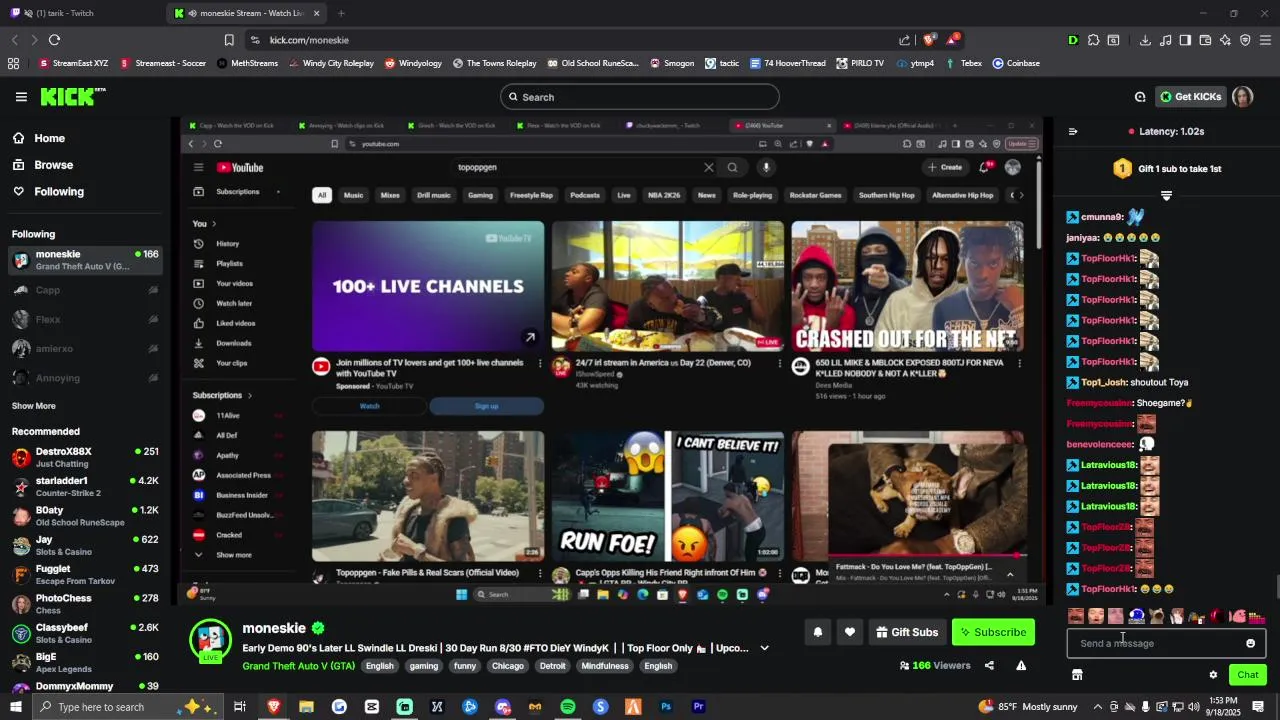Open Premiere Pro from the taskbar
The image size is (1280, 720).
tap(699, 707)
